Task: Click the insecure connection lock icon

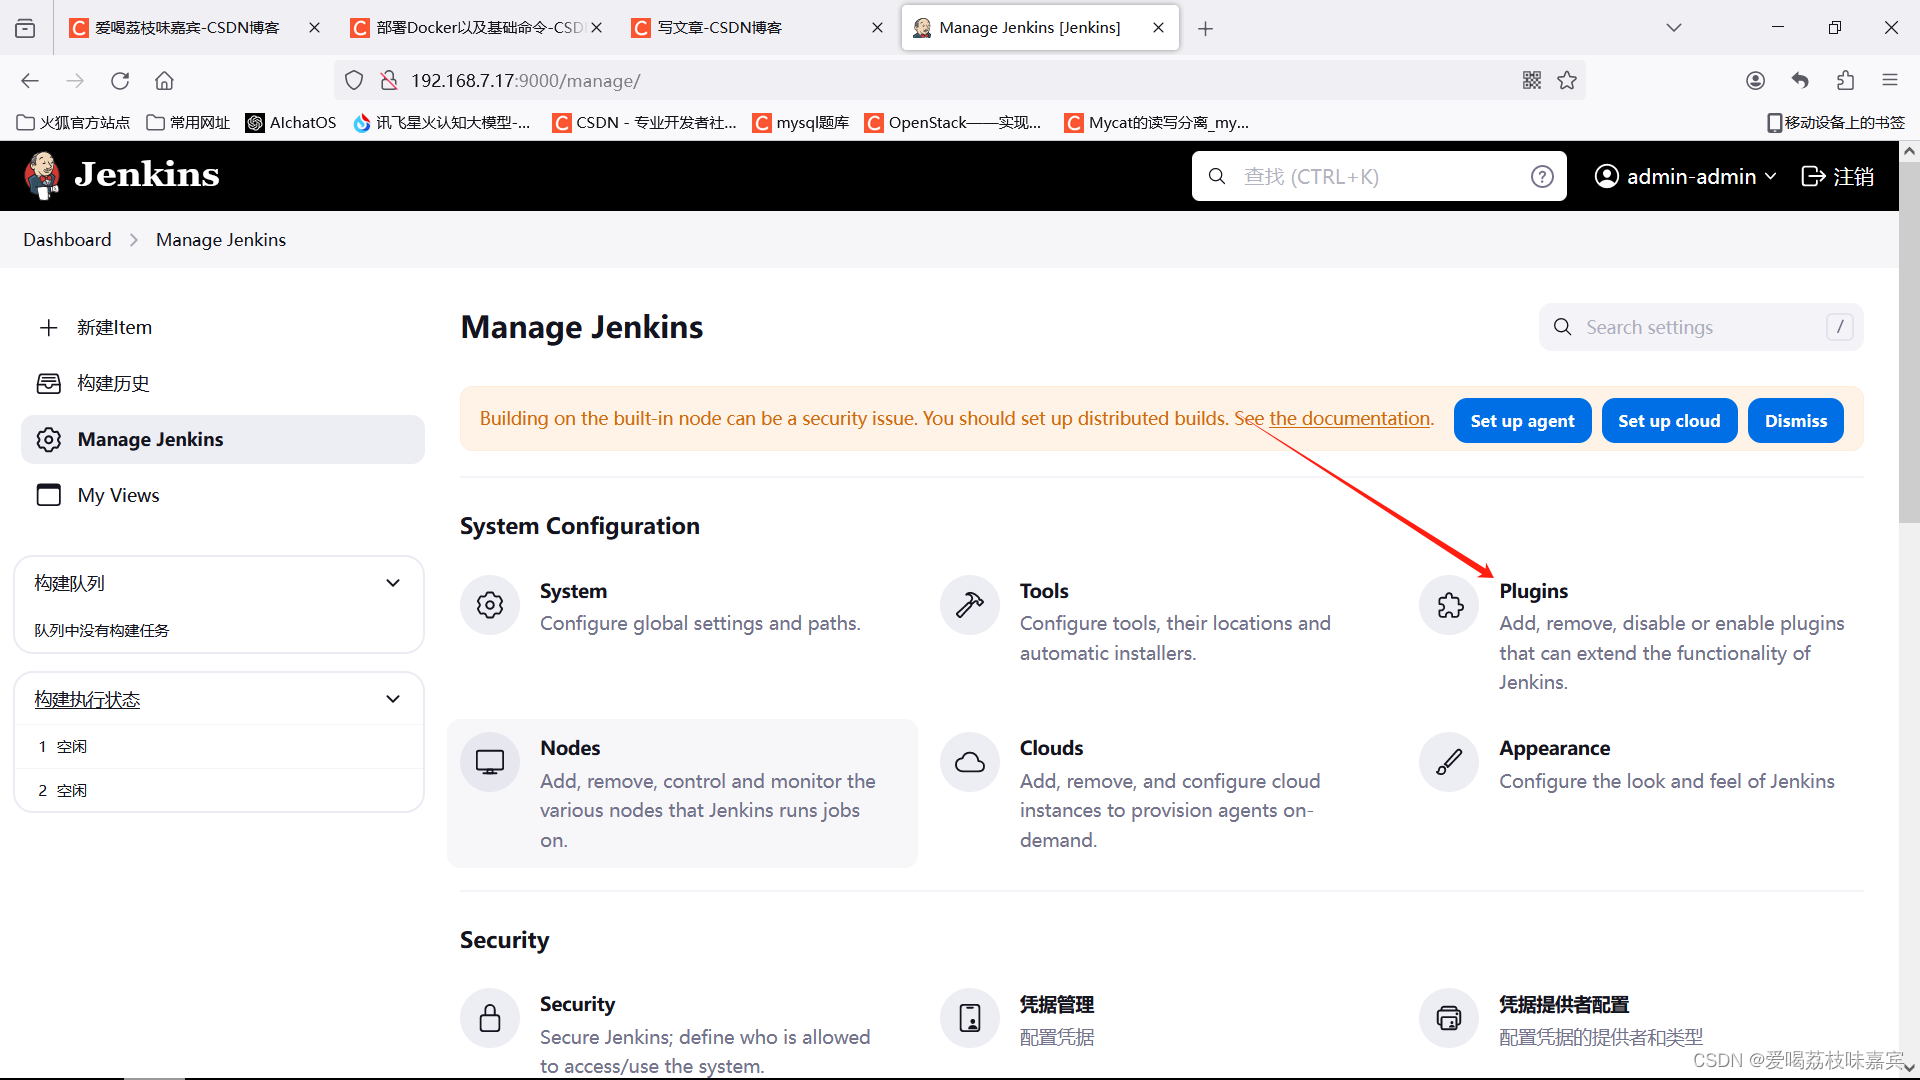Action: pyautogui.click(x=389, y=81)
